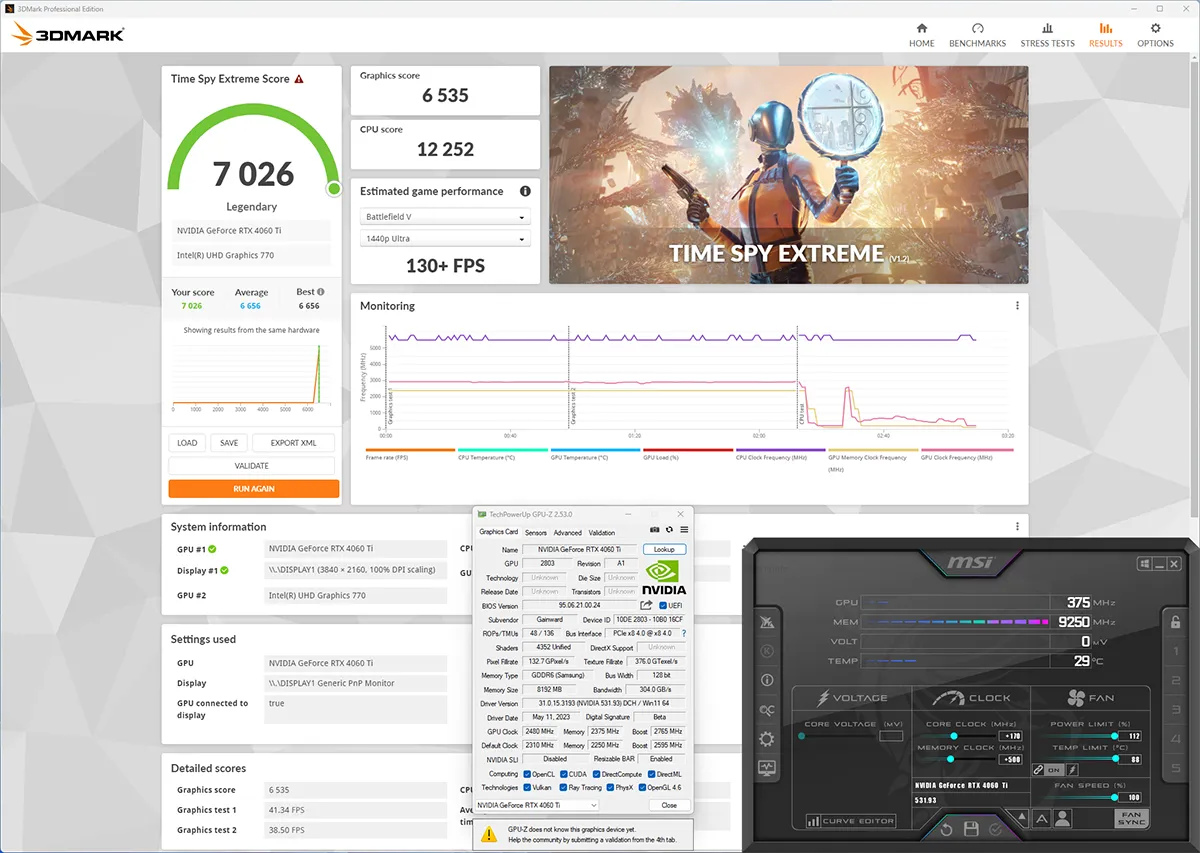This screenshot has height=853, width=1200.
Task: Switch to GPU-Z Validation tab
Action: (x=602, y=533)
